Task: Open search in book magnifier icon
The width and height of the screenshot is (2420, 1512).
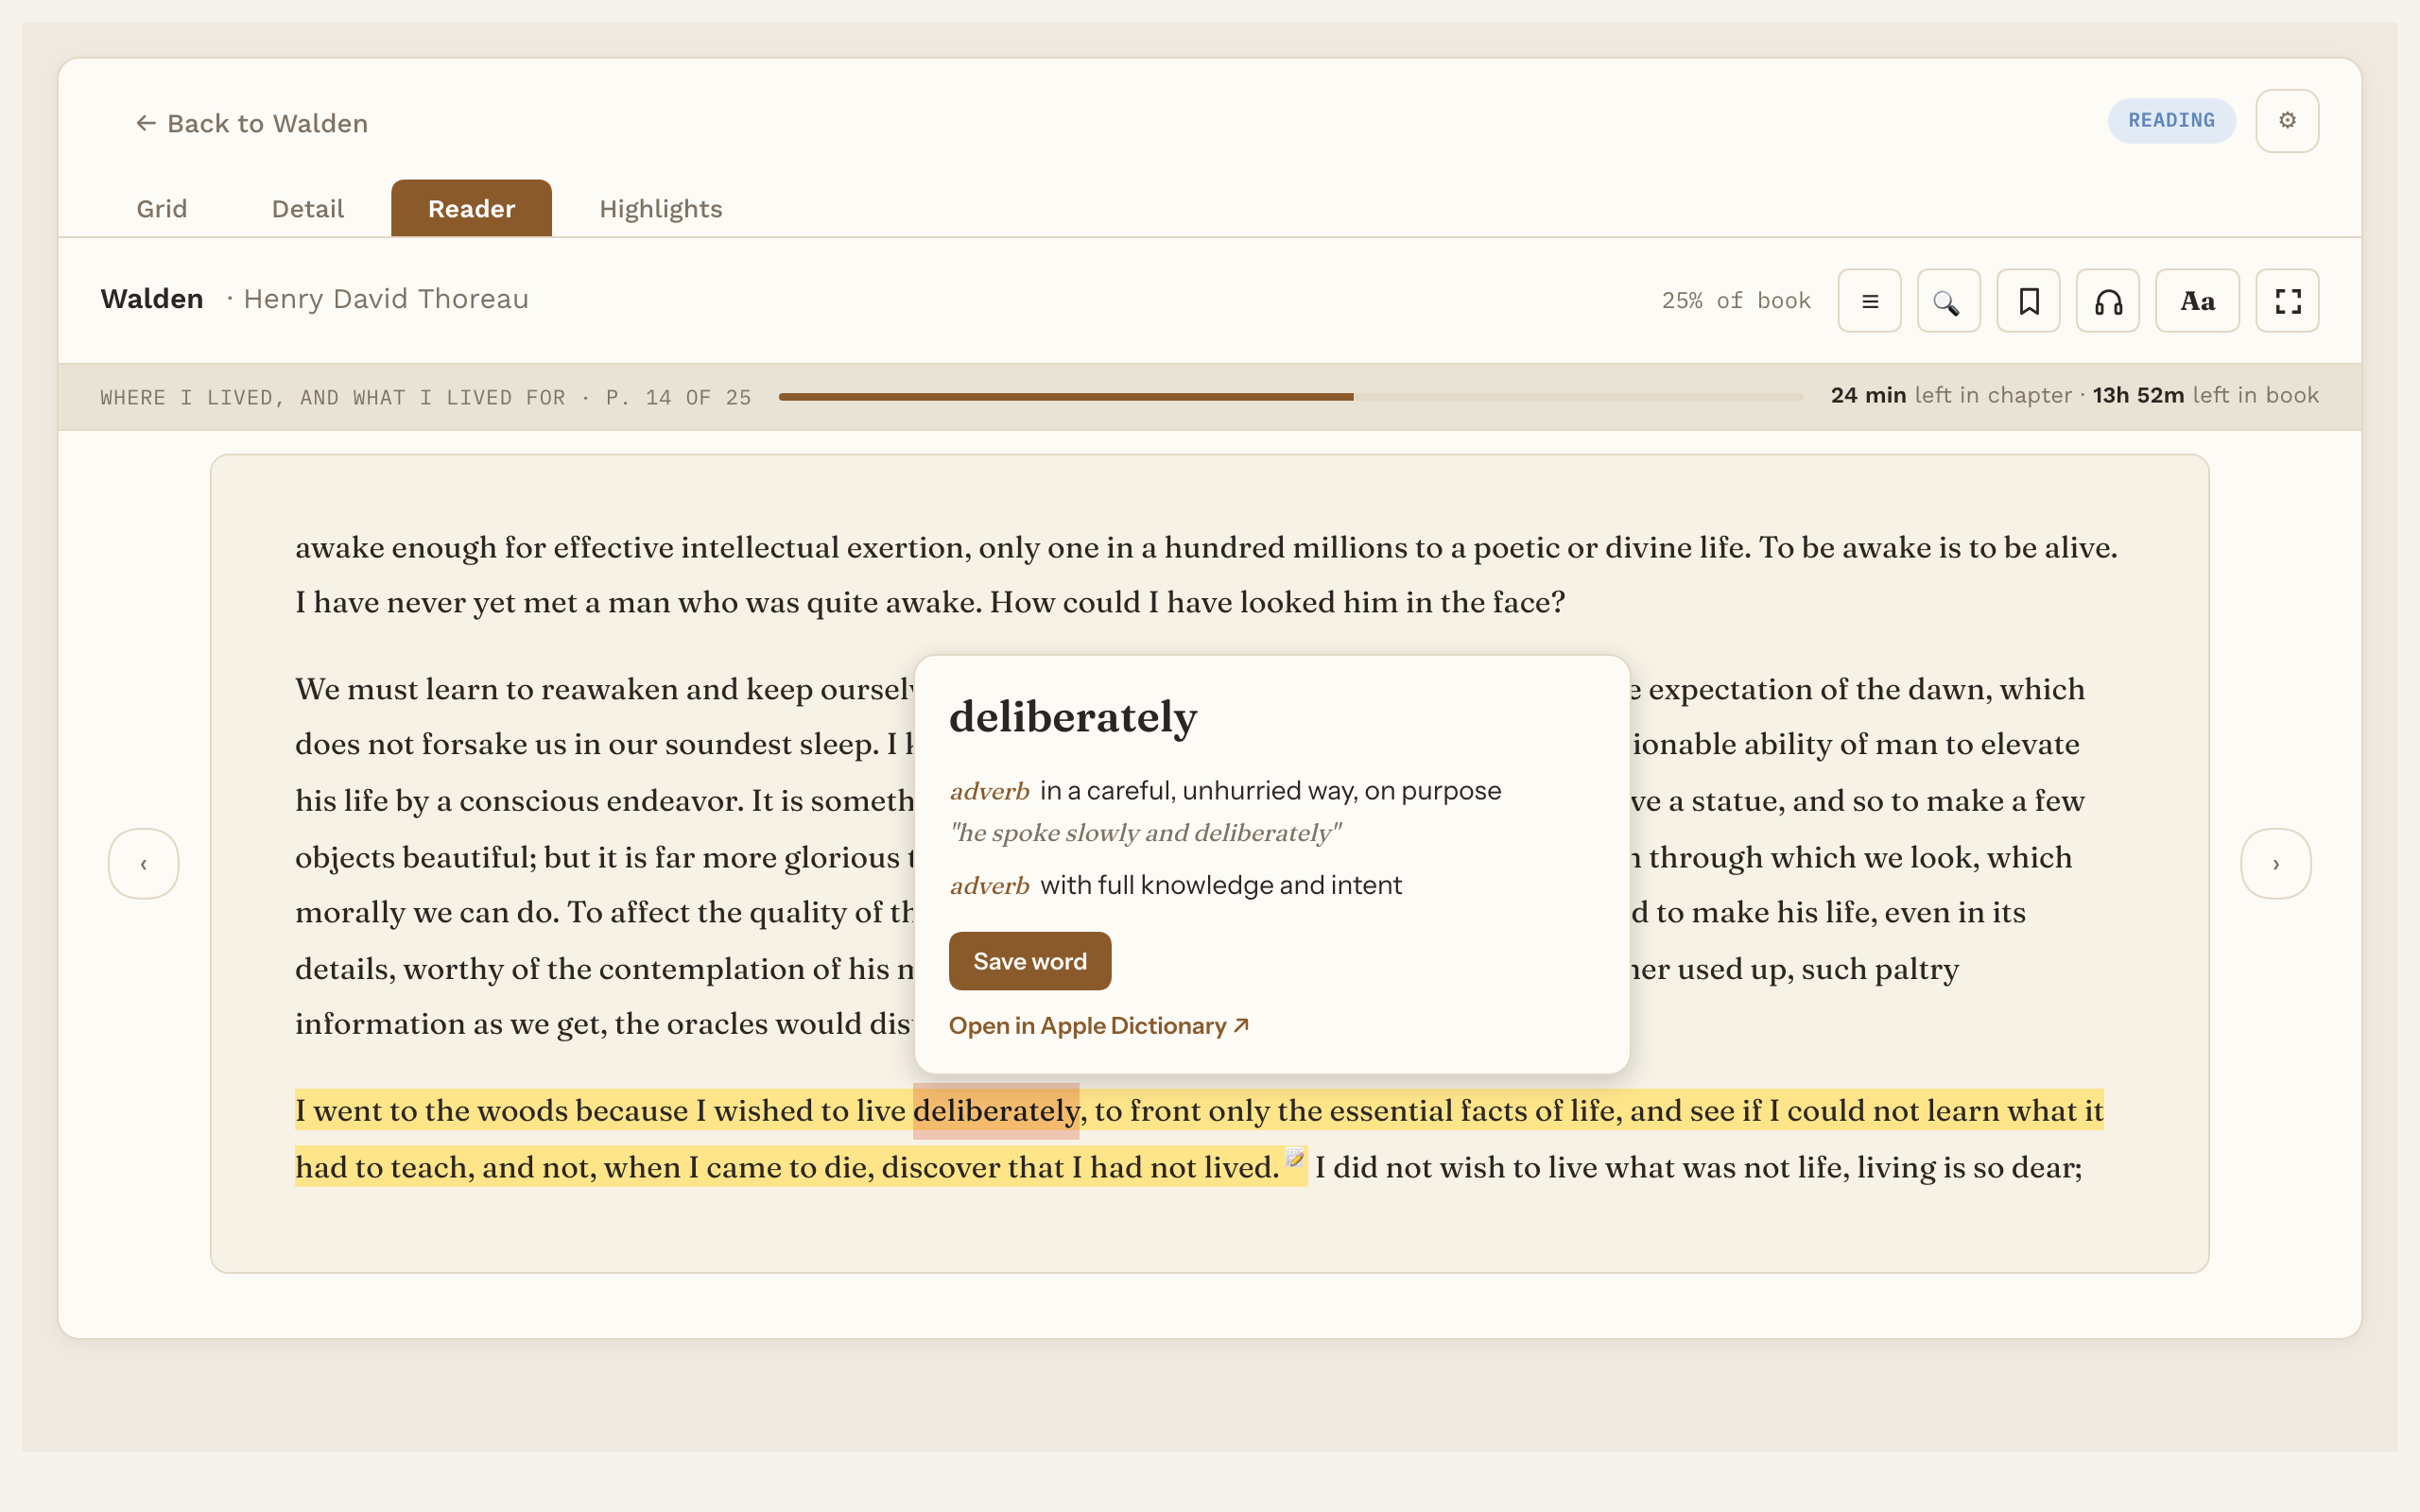Action: coord(1948,301)
